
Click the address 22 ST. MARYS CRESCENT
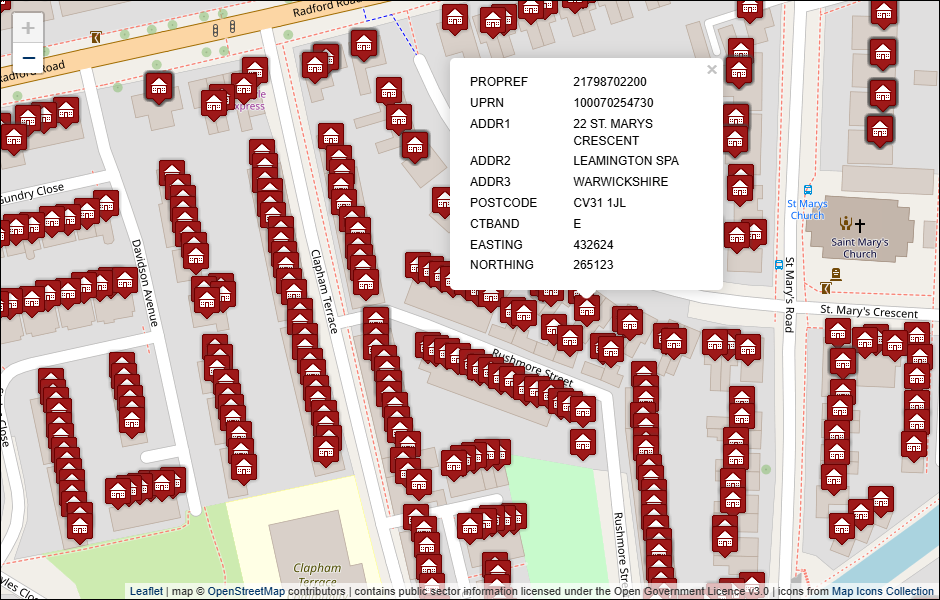(613, 132)
